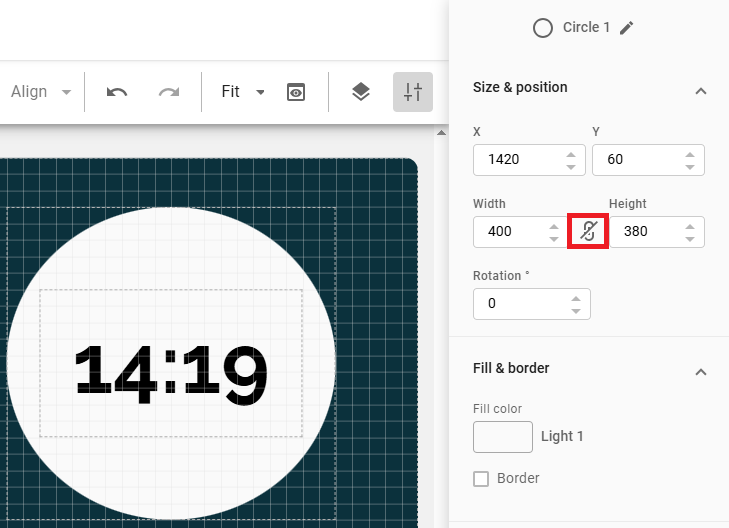Increase Rotation with up arrow
The width and height of the screenshot is (729, 528).
576,299
